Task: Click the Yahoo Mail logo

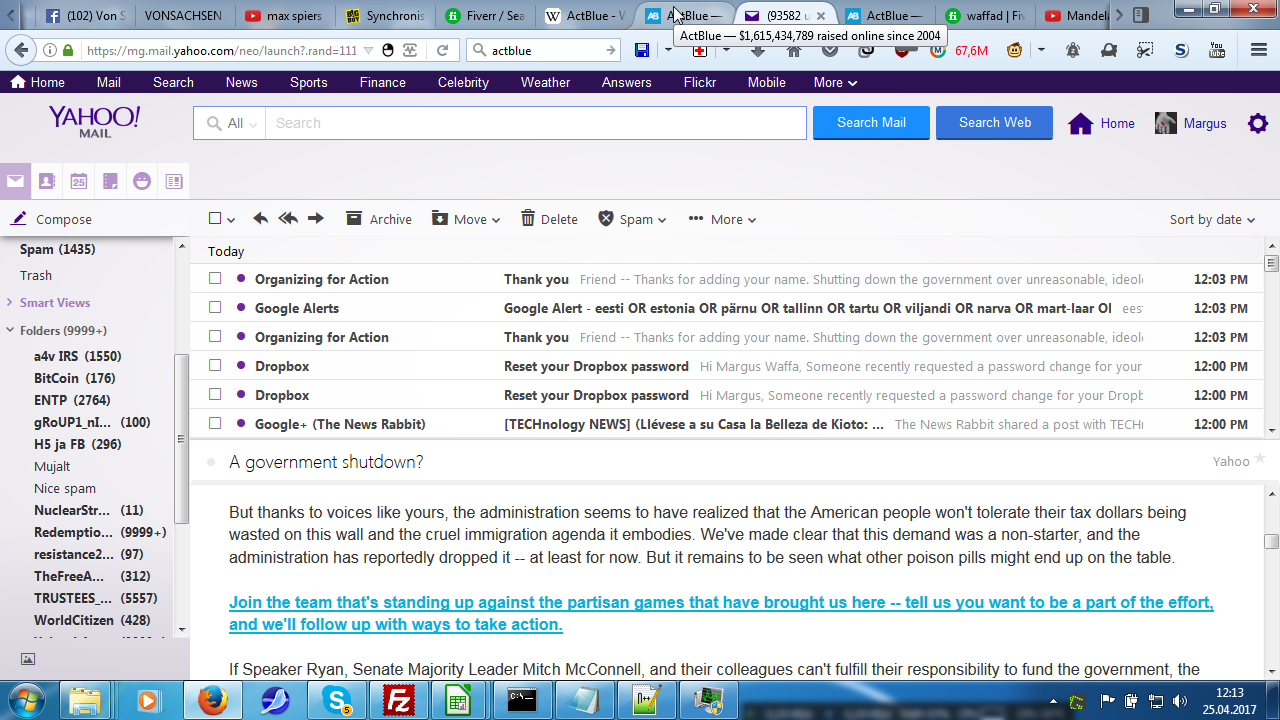Action: click(x=94, y=121)
